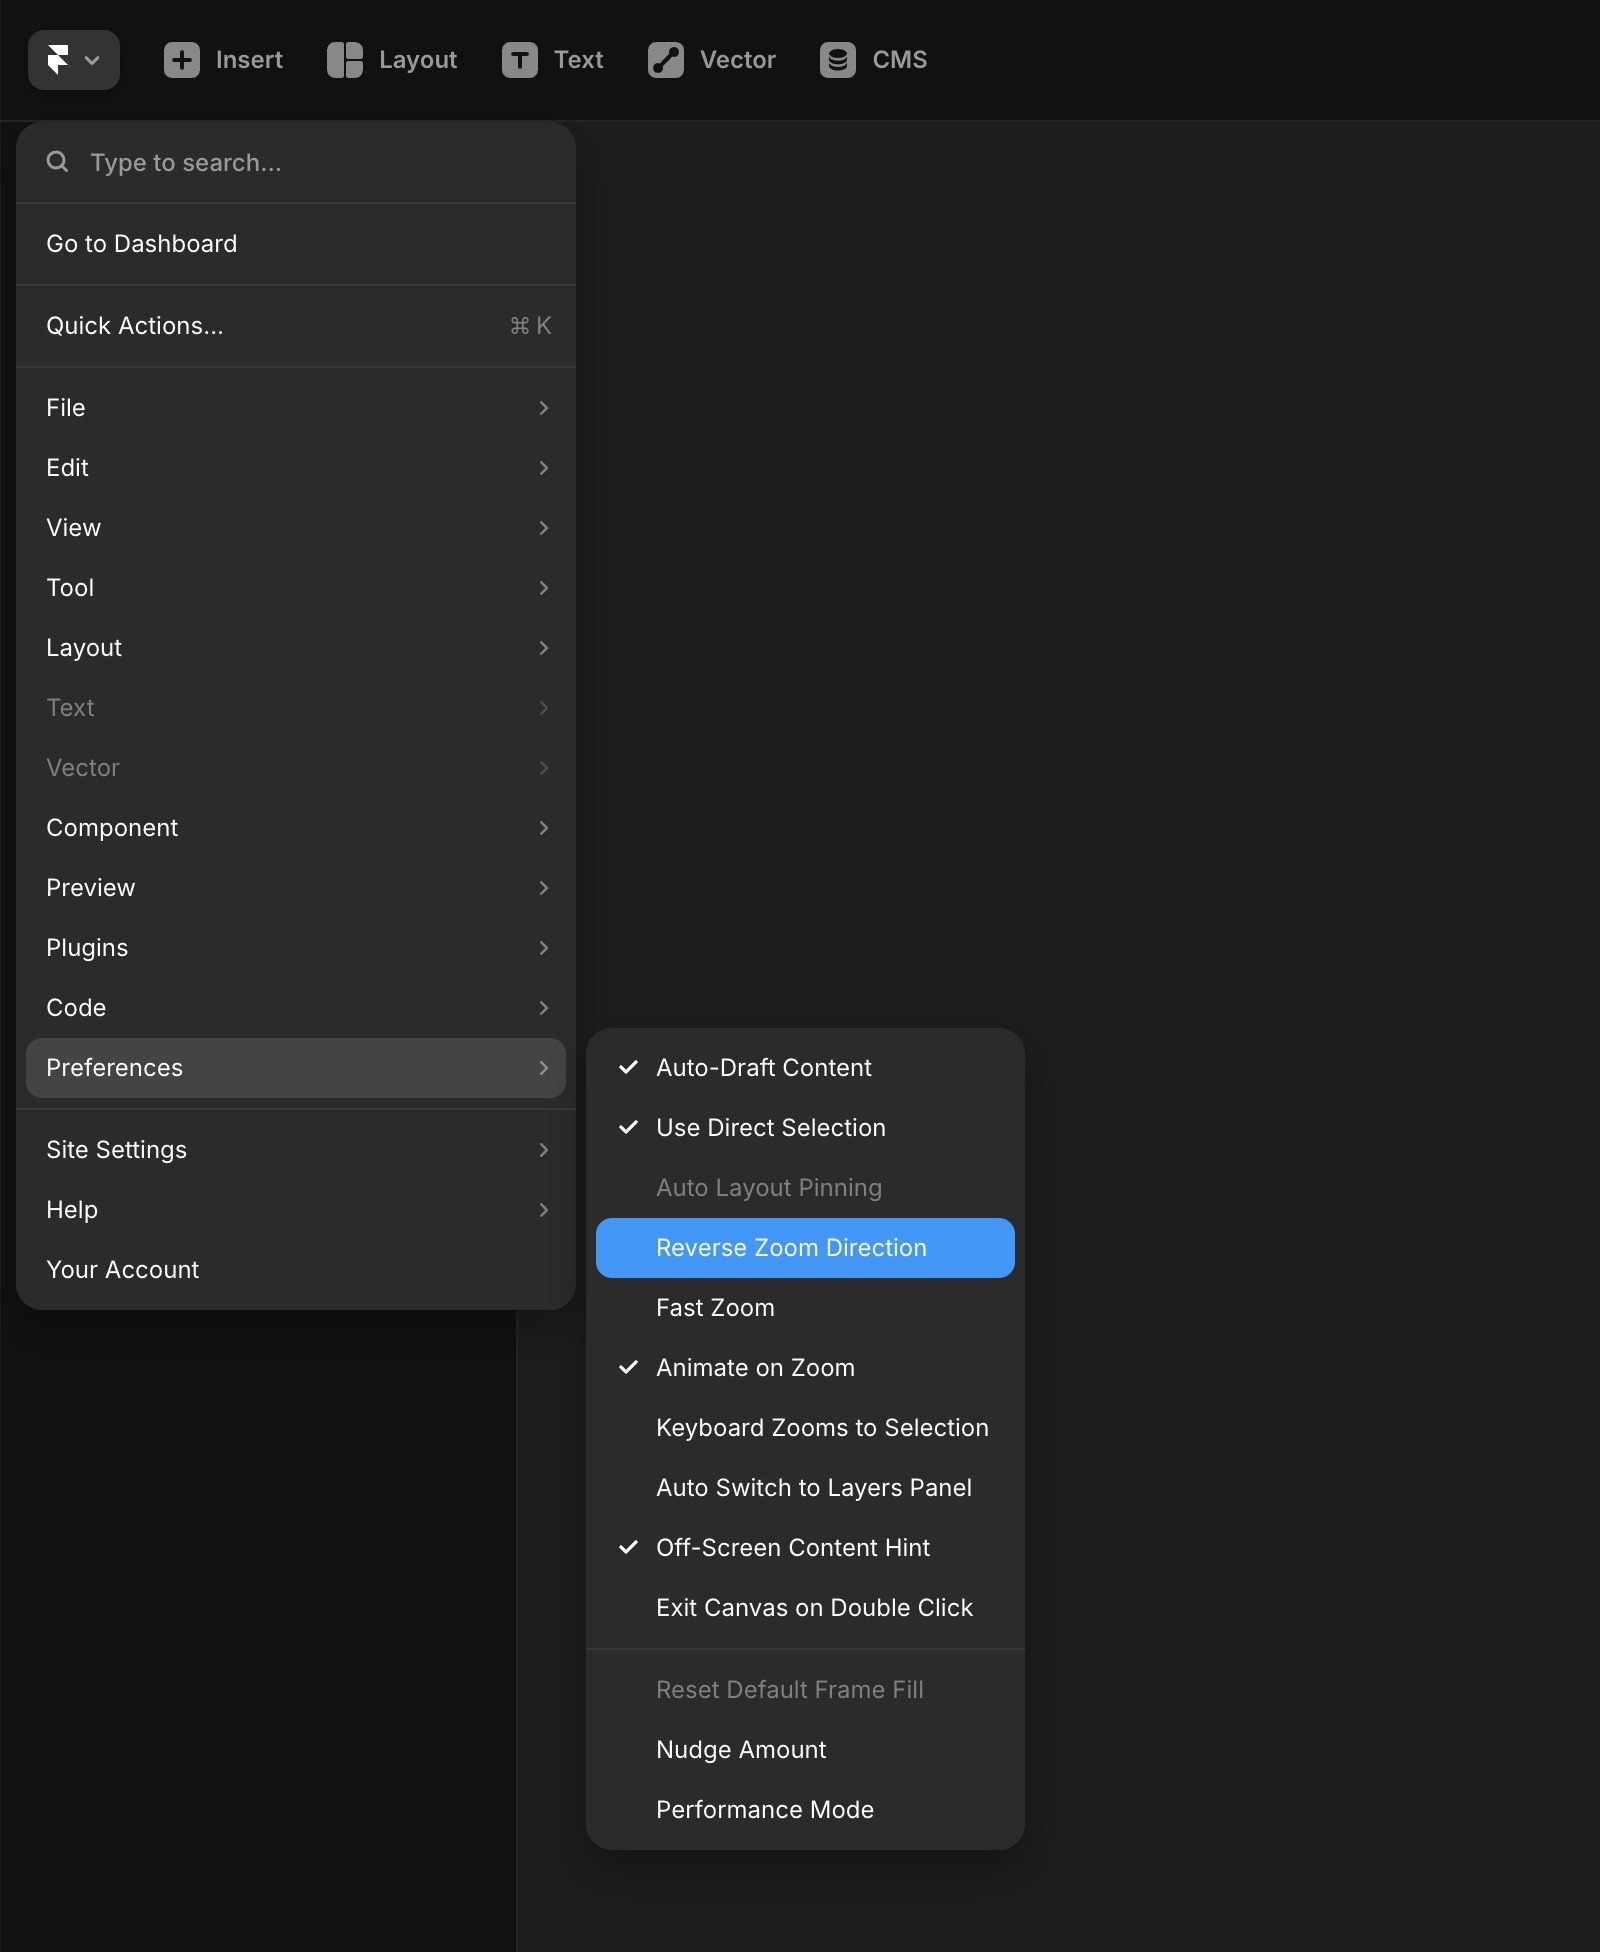Viewport: 1600px width, 1952px height.
Task: Click the disabled Text menu item
Action: [296, 708]
